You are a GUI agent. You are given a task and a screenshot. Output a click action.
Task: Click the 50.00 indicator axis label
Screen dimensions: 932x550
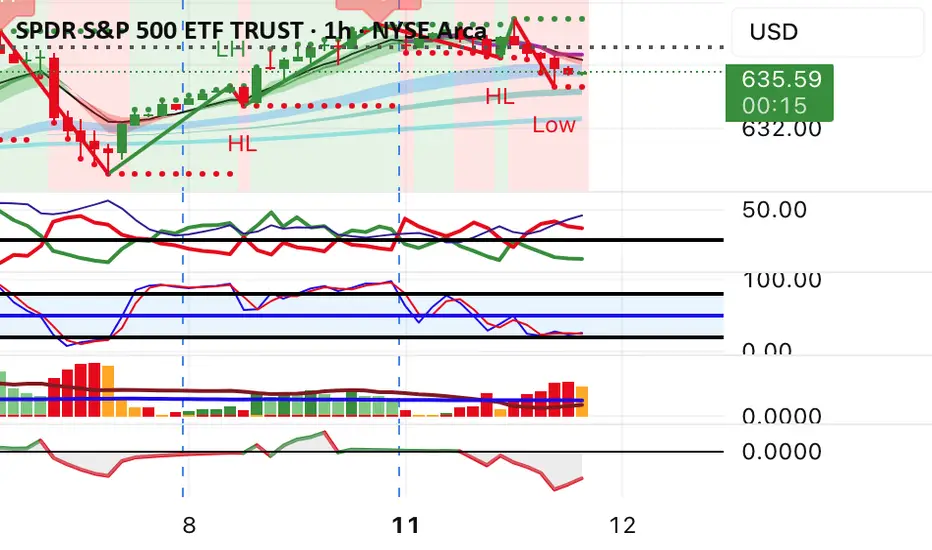[x=774, y=209]
